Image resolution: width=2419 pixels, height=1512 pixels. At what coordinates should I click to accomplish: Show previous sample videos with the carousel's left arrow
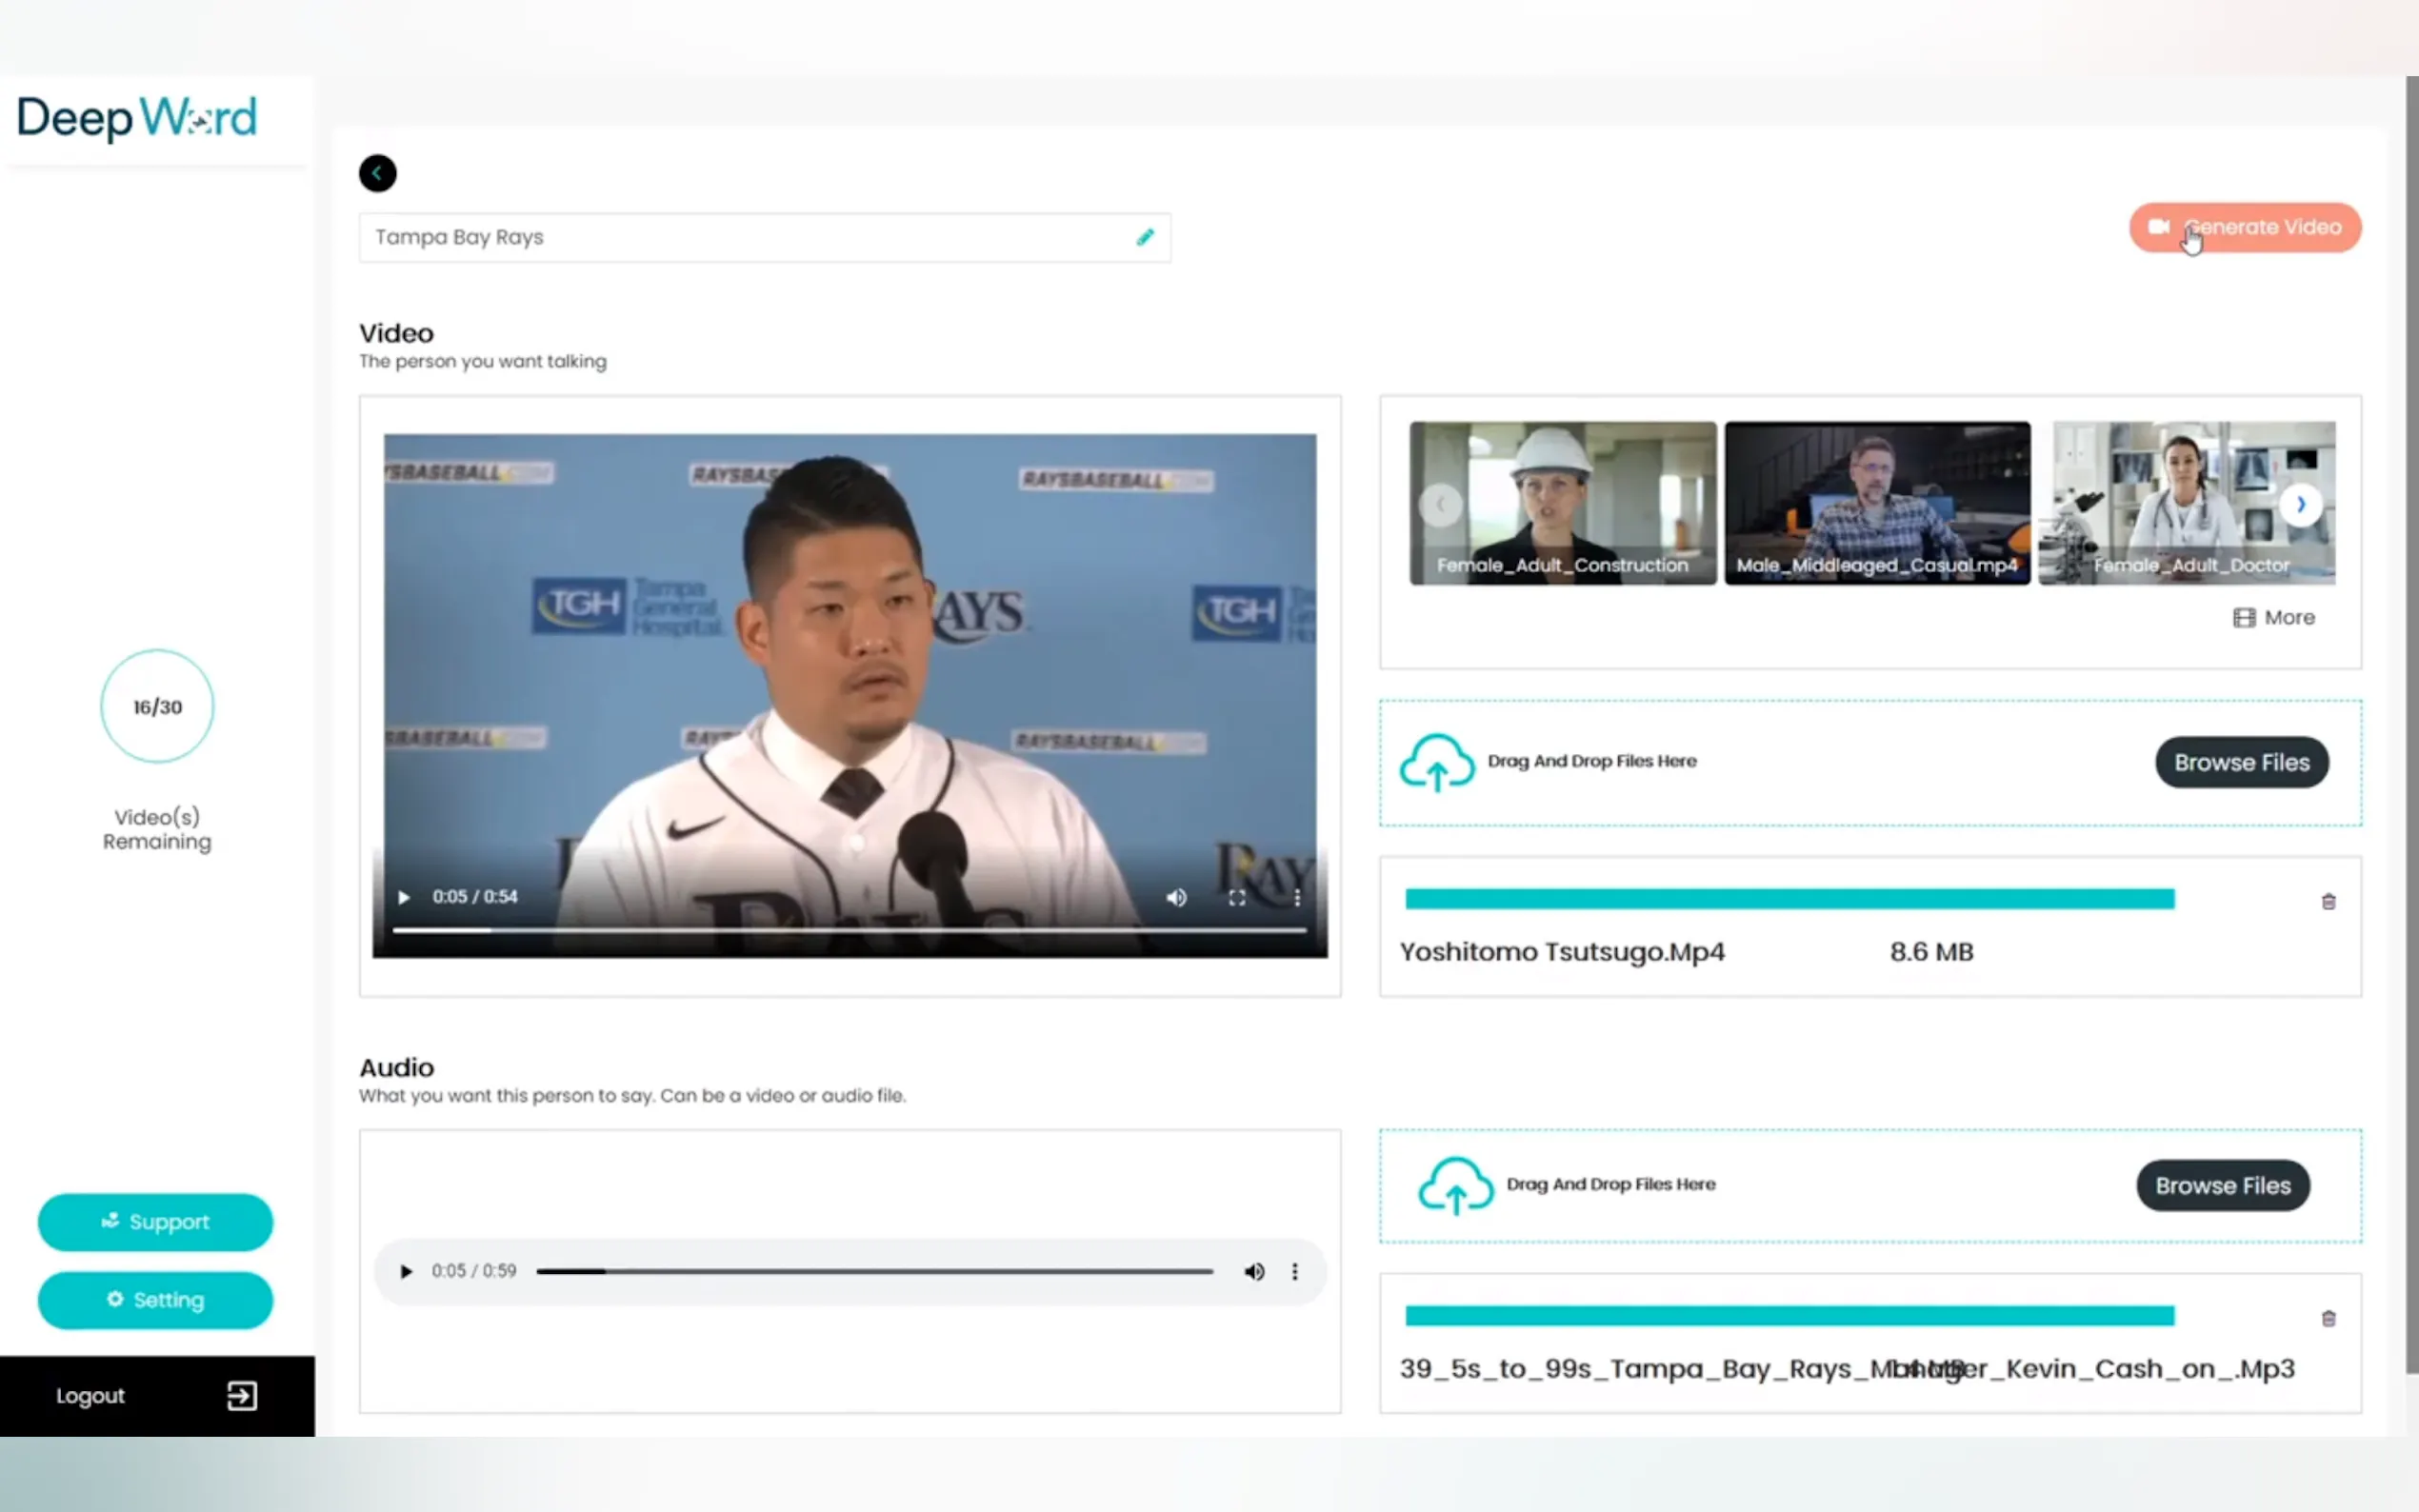click(x=1441, y=505)
